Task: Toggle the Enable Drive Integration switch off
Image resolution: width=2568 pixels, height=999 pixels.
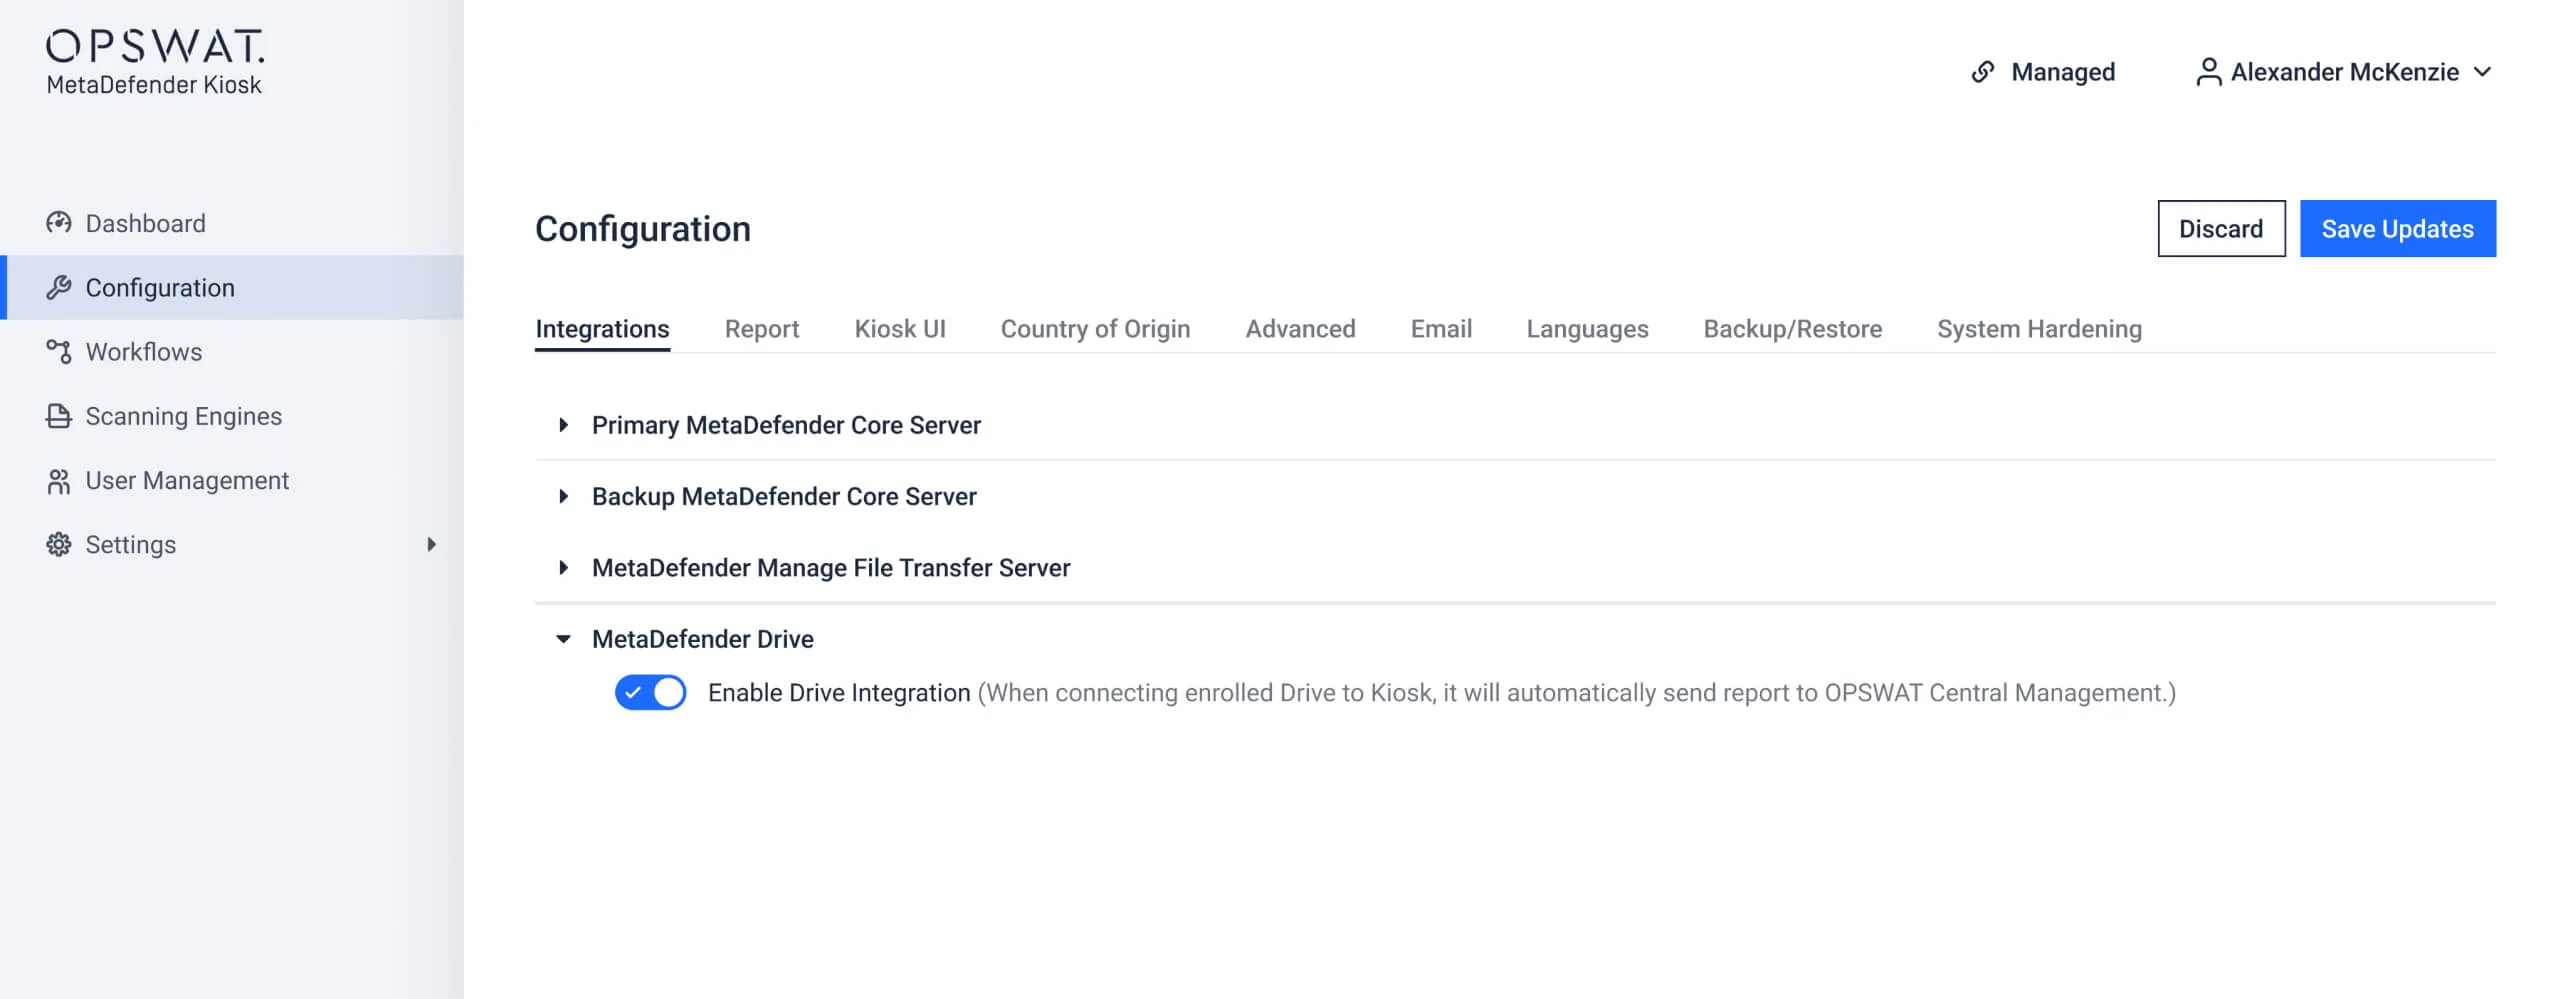Action: pyautogui.click(x=651, y=692)
